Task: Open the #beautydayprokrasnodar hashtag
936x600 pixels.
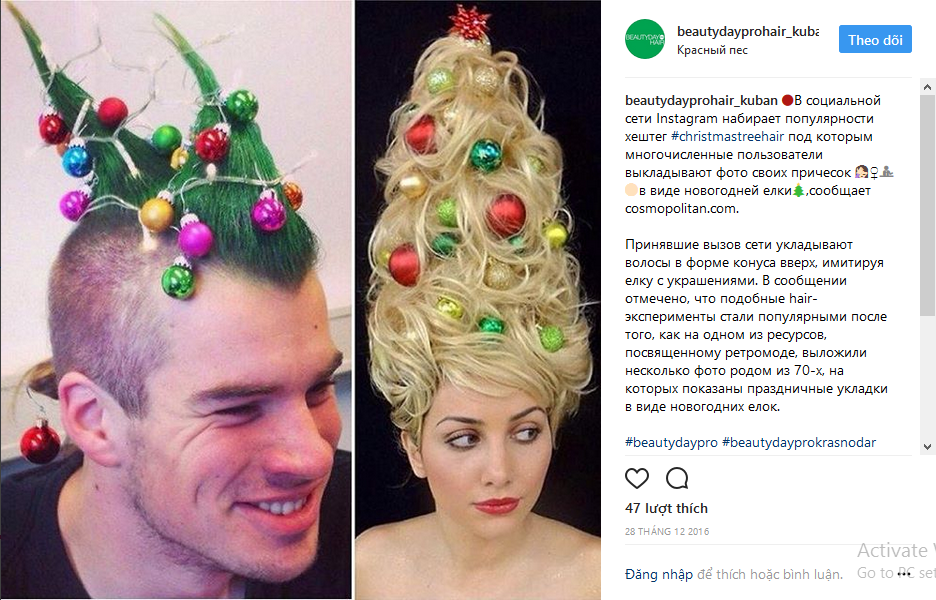Action: point(799,442)
